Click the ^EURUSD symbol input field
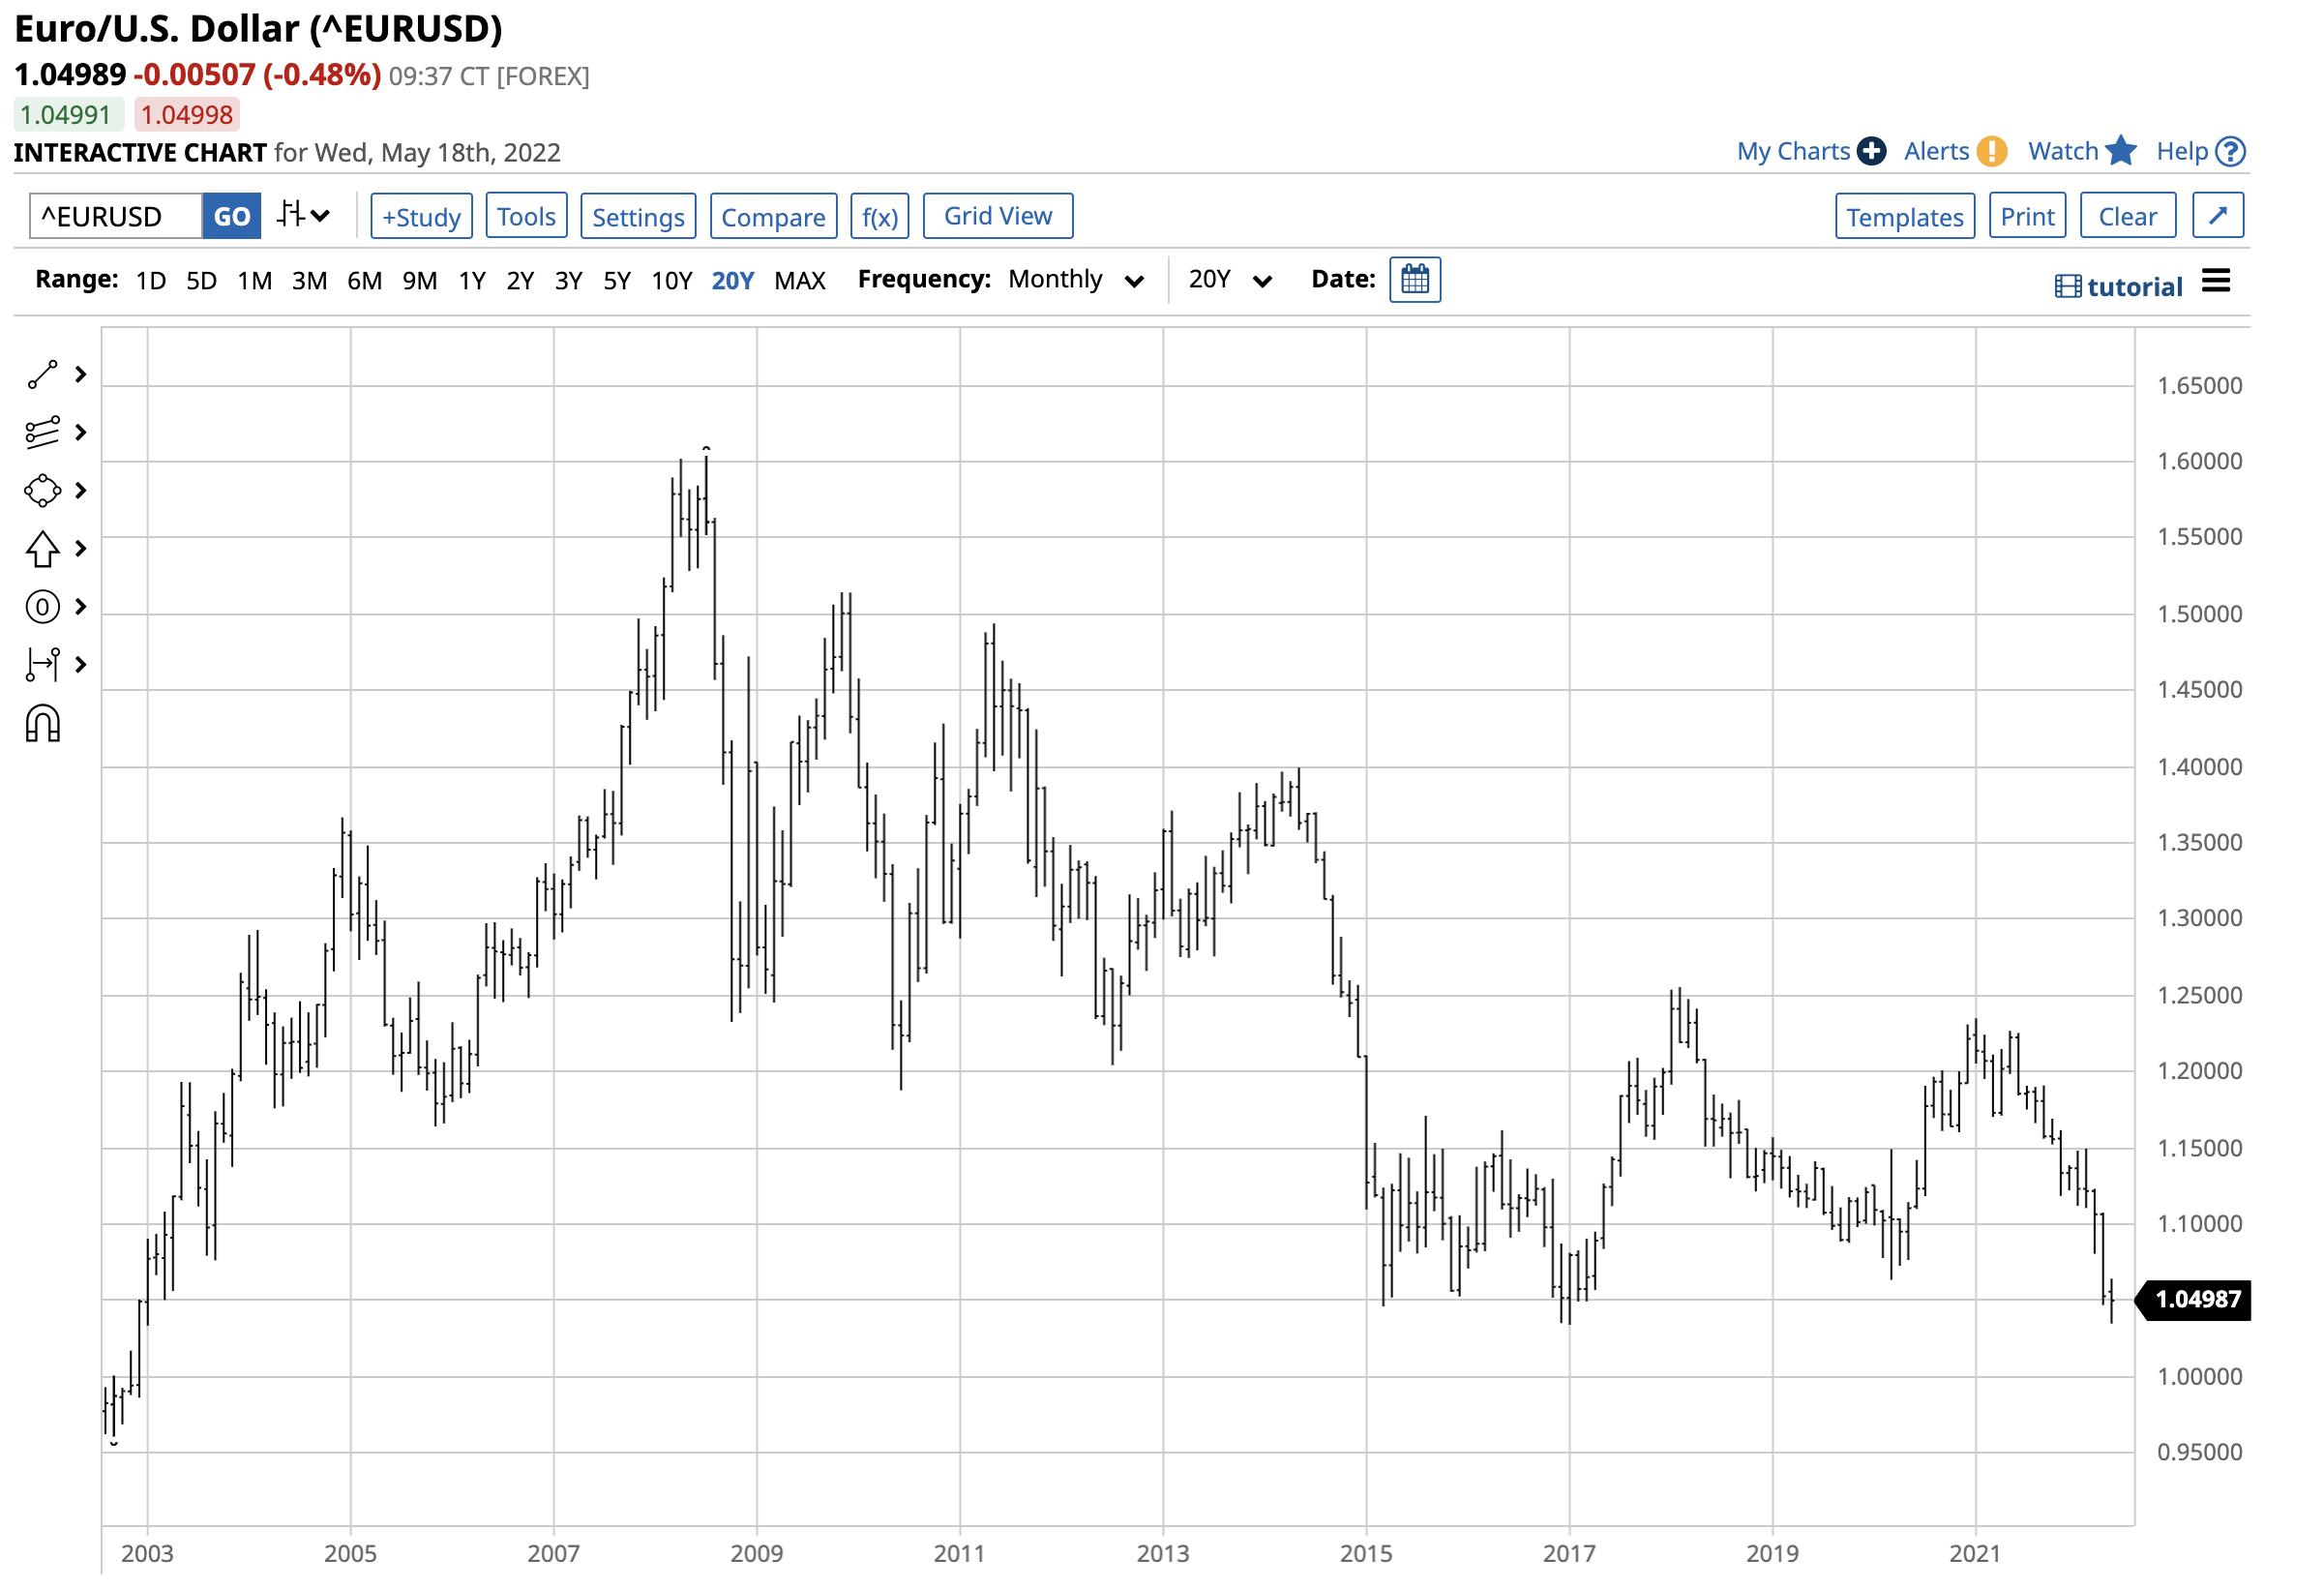 (x=115, y=217)
